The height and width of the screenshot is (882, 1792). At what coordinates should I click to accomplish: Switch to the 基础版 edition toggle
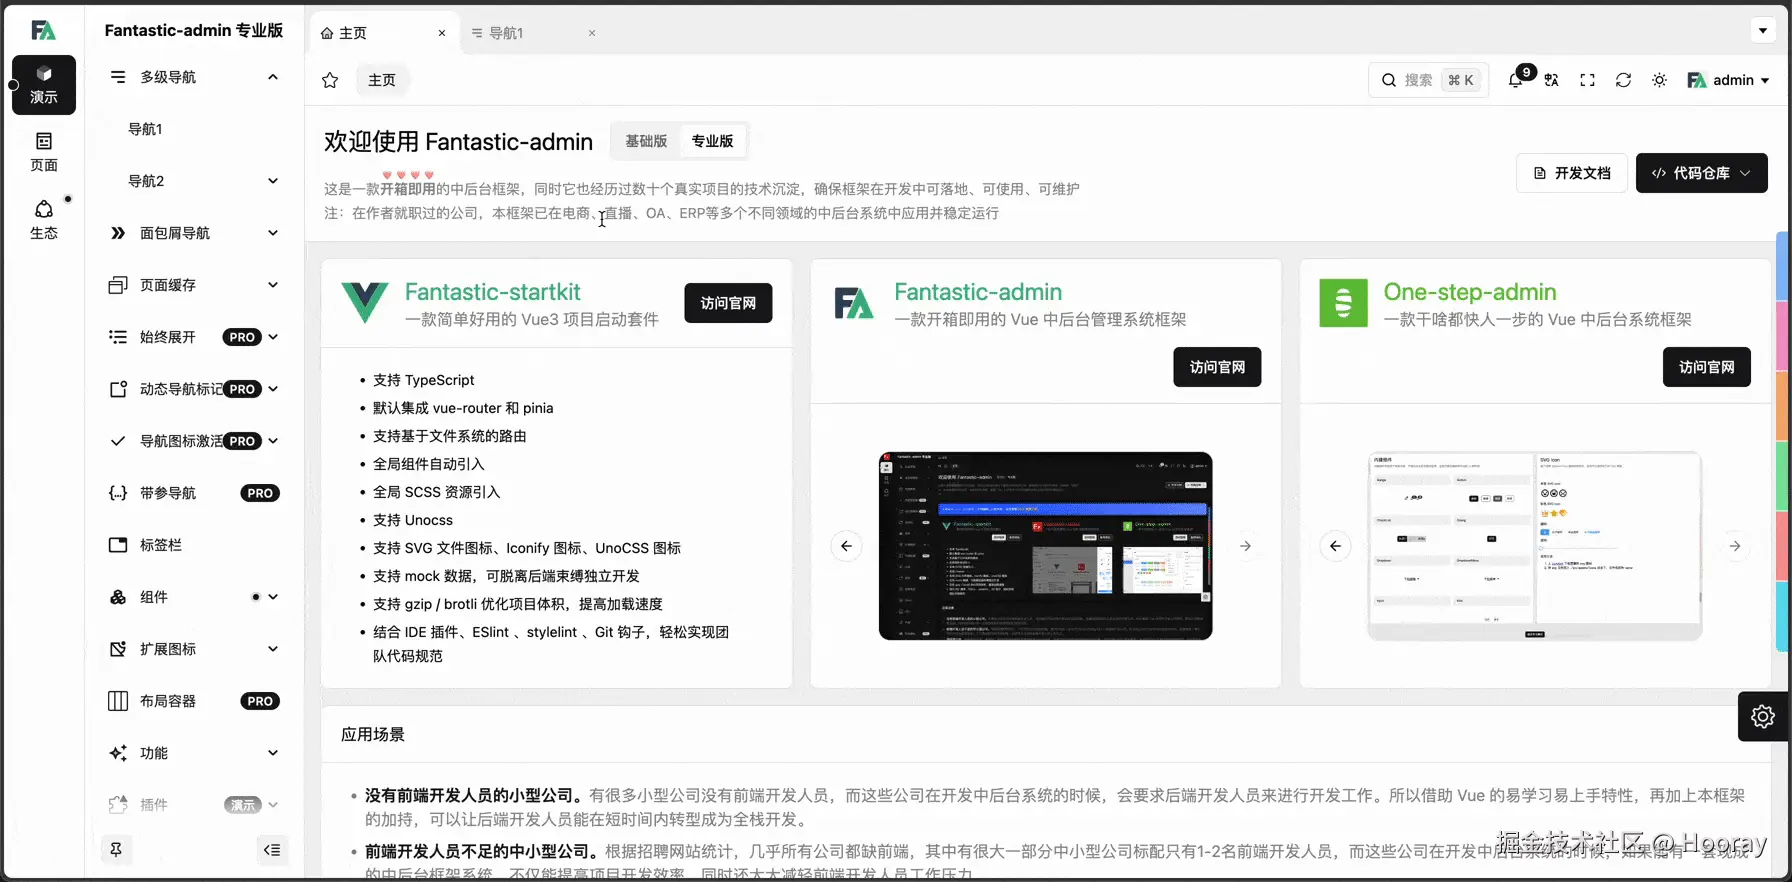click(x=646, y=141)
